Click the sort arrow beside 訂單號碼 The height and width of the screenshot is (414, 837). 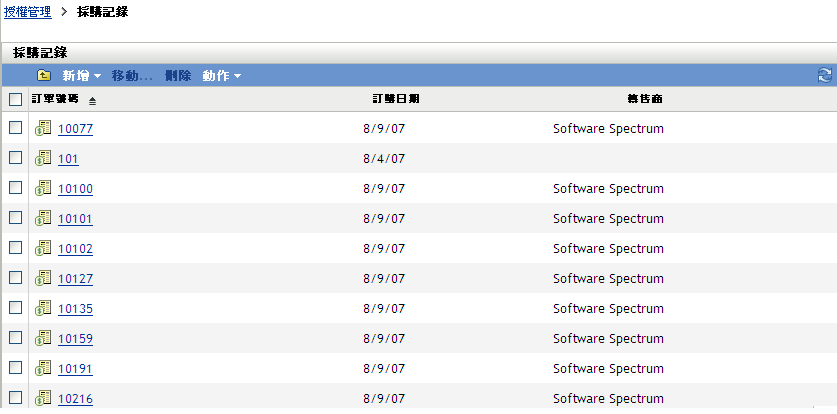click(92, 101)
